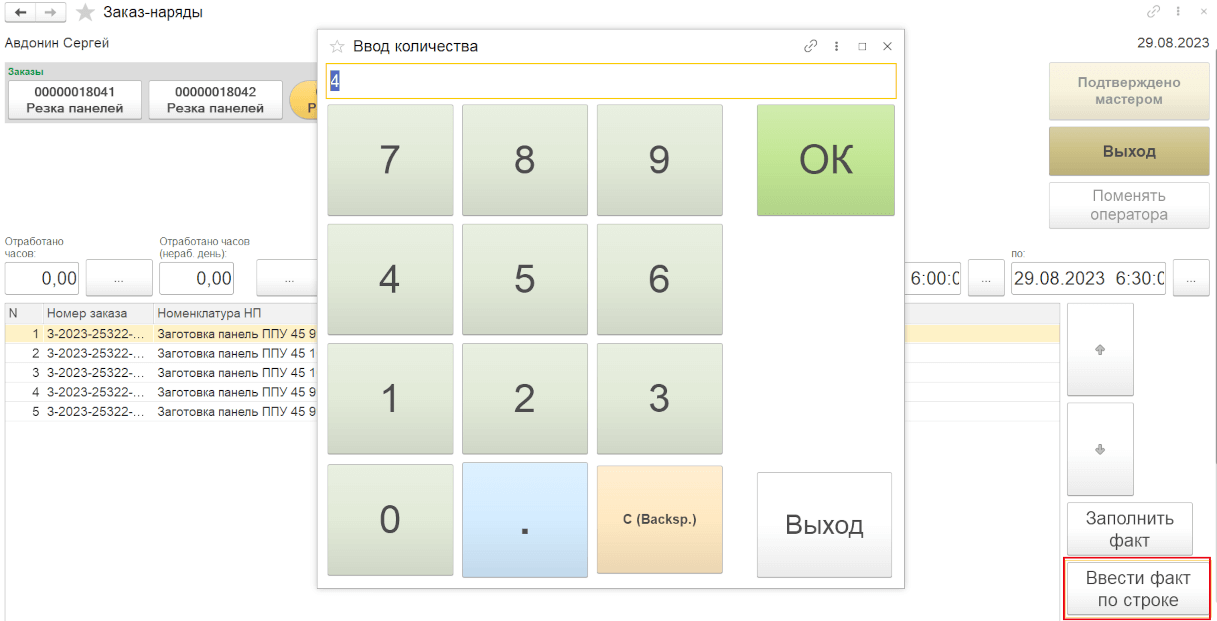Click the back navigation arrow

point(19,12)
